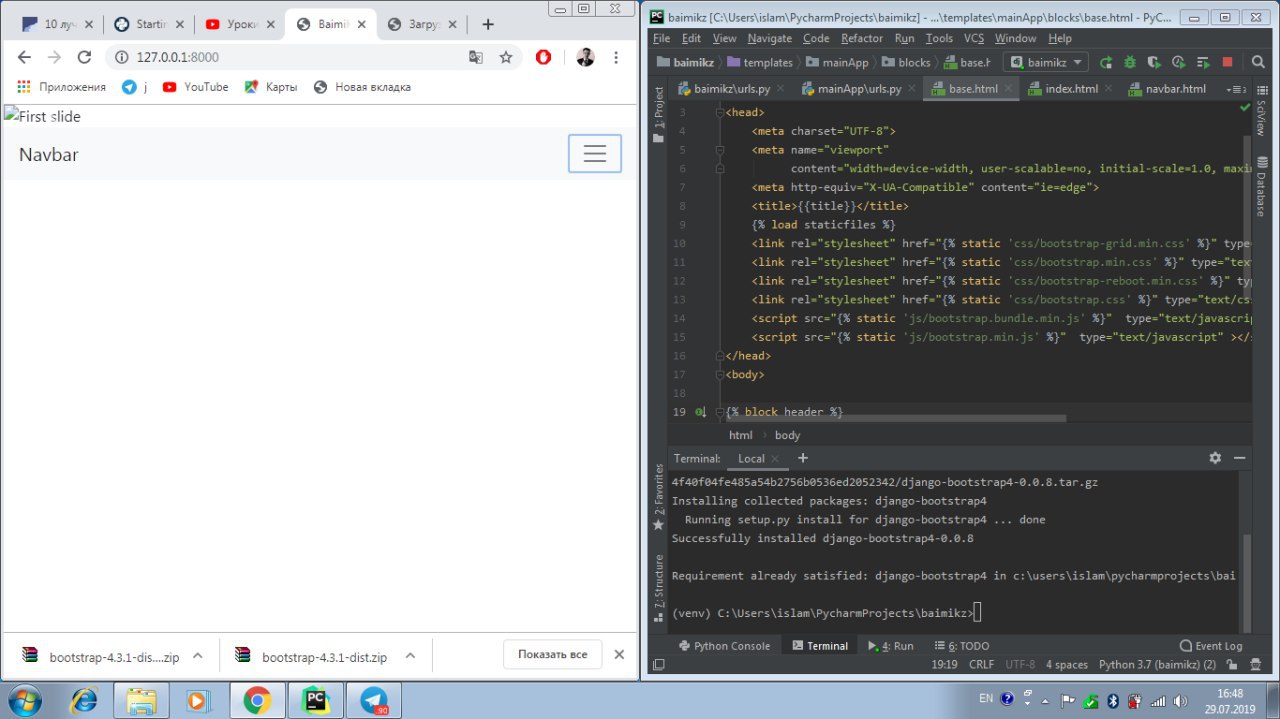Viewport: 1280px width, 719px height.
Task: Click the Profile run icon
Action: [x=1178, y=62]
